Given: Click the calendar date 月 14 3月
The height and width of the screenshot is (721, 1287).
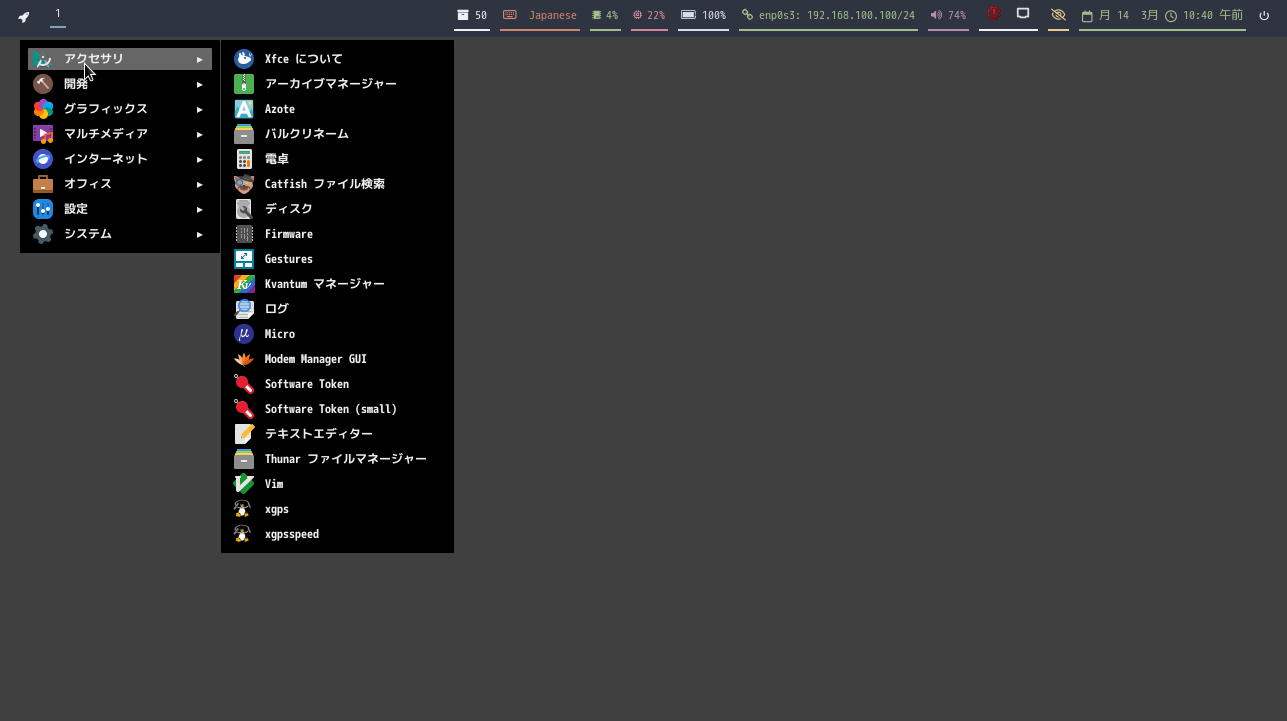Looking at the screenshot, I should coord(1121,16).
